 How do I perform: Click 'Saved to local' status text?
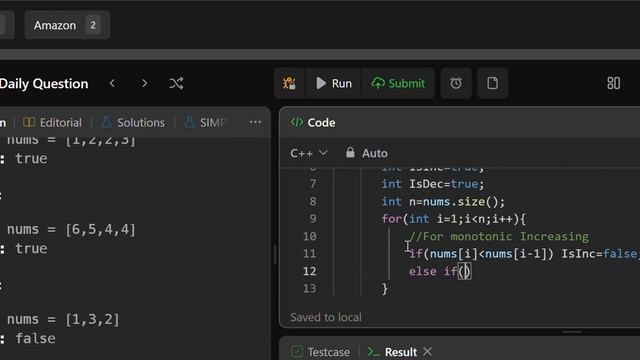(326, 317)
